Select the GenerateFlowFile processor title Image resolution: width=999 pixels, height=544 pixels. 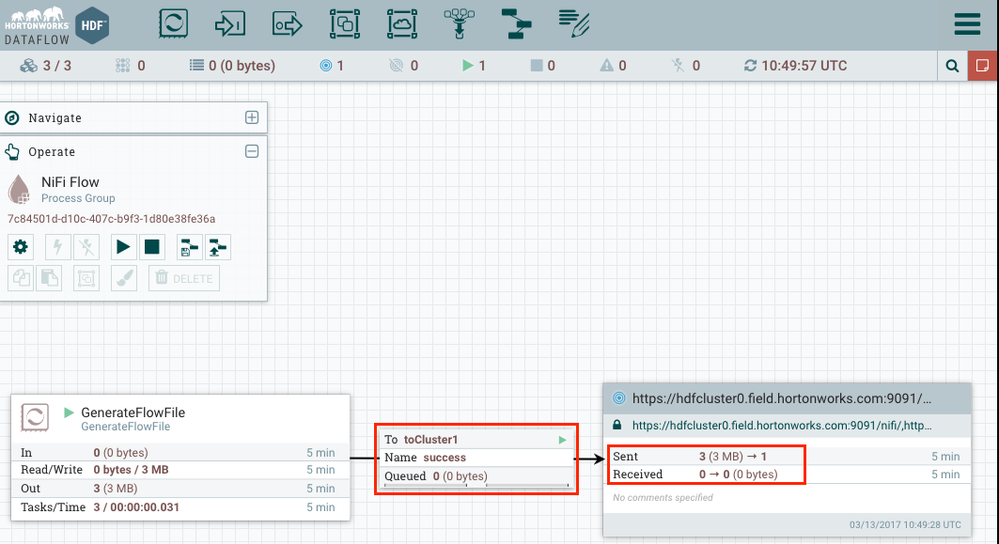point(133,412)
